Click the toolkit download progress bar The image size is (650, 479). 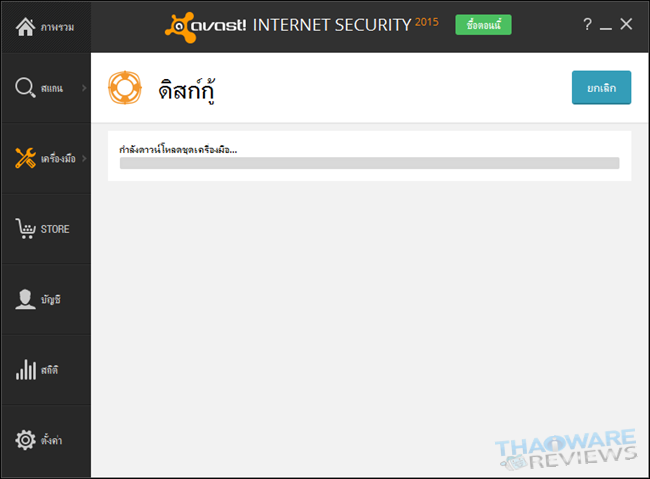click(369, 163)
